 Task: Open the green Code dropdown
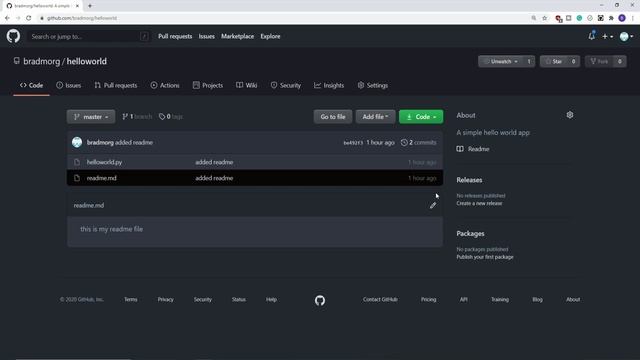[x=421, y=117]
